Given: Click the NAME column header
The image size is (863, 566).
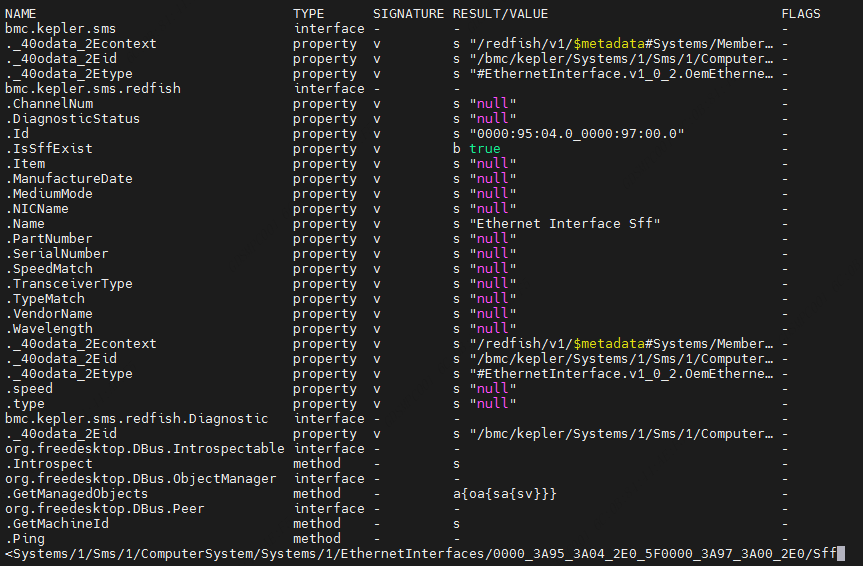Looking at the screenshot, I should (21, 14).
